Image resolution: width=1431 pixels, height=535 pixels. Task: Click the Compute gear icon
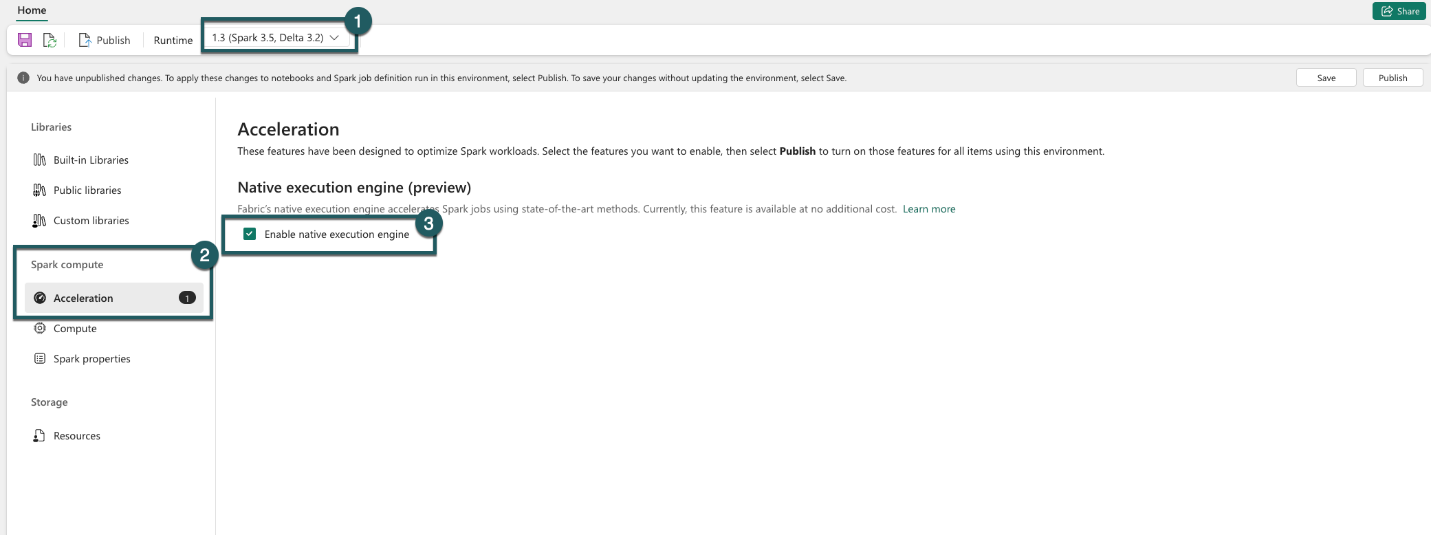[x=40, y=328]
